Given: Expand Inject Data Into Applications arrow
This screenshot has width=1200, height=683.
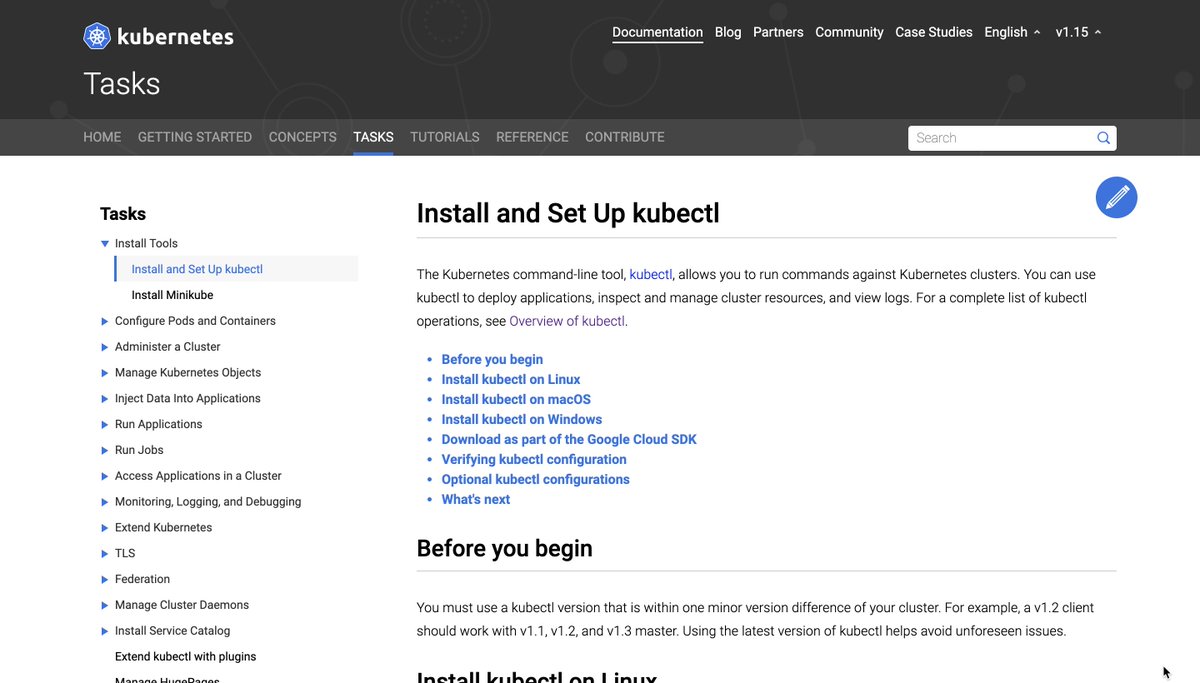Looking at the screenshot, I should pyautogui.click(x=105, y=399).
